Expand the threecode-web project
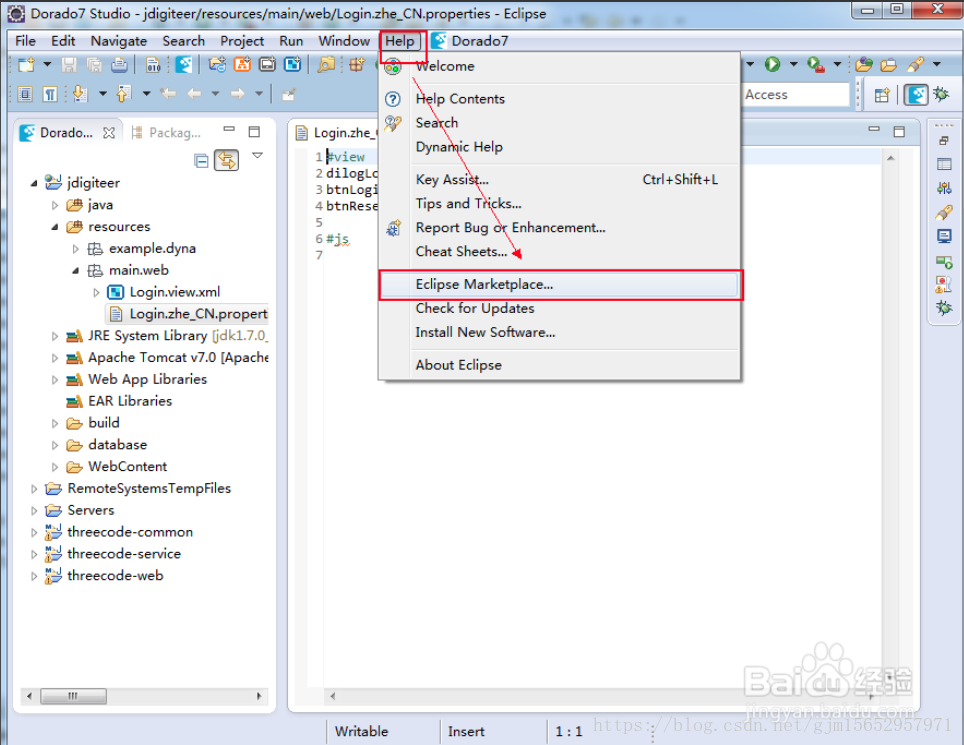The height and width of the screenshot is (745, 964). (x=34, y=576)
